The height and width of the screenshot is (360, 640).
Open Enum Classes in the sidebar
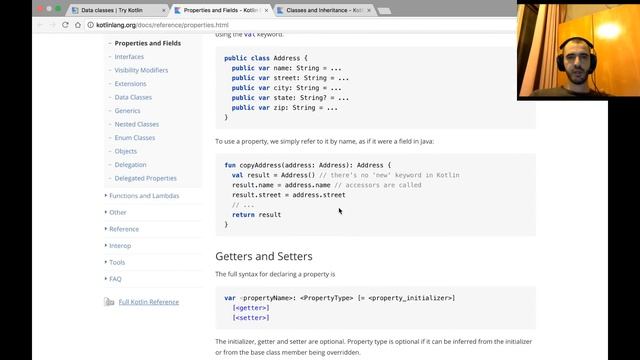(x=135, y=138)
